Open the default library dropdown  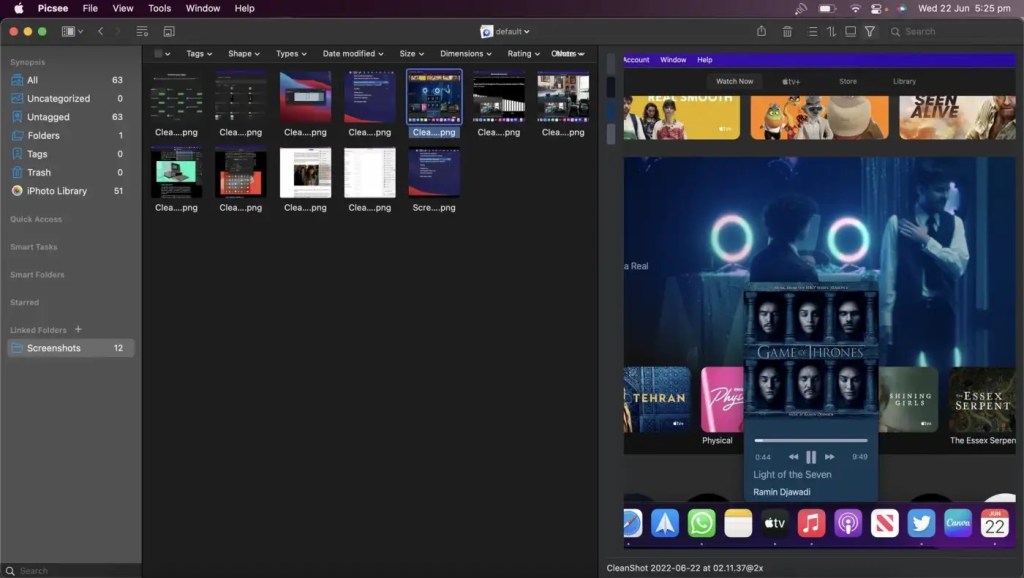[x=512, y=31]
